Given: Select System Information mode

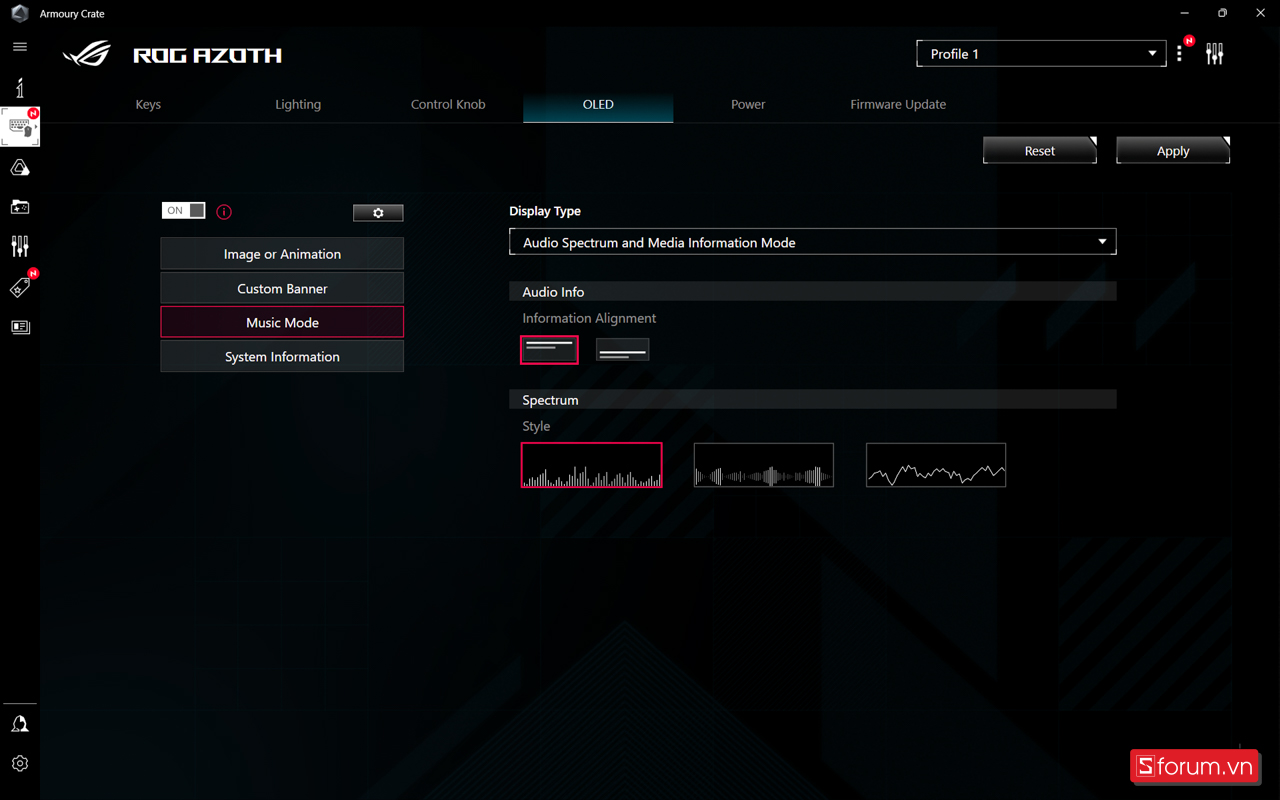Looking at the screenshot, I should (x=282, y=356).
